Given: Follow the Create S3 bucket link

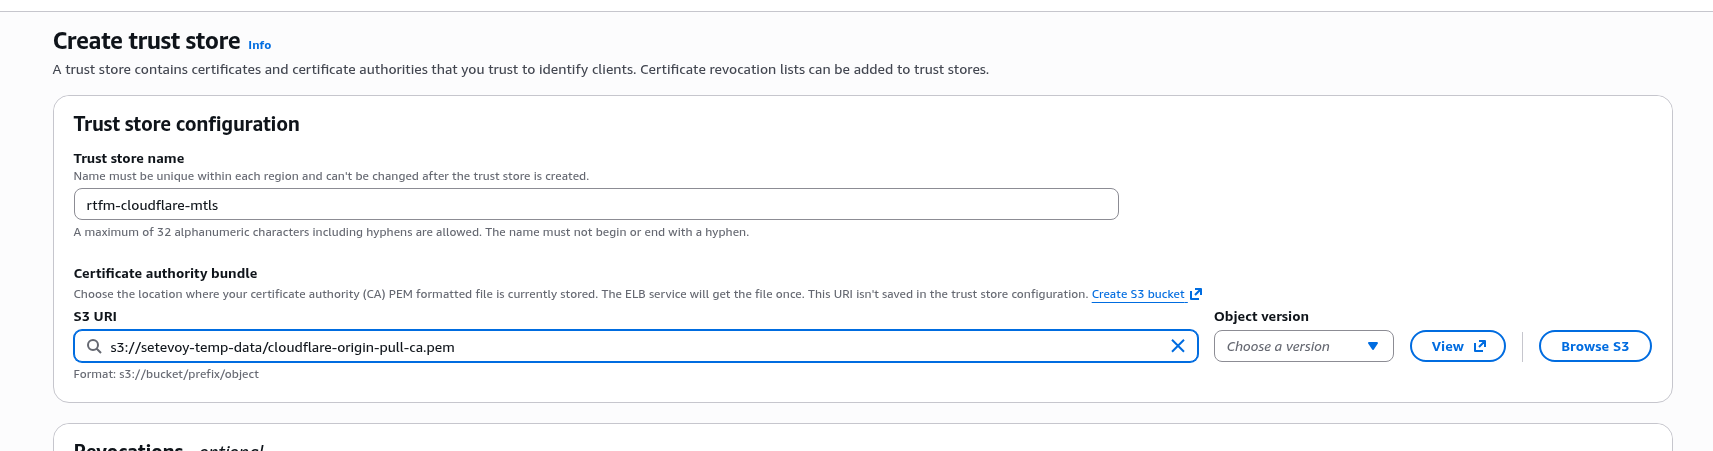Looking at the screenshot, I should point(1137,294).
